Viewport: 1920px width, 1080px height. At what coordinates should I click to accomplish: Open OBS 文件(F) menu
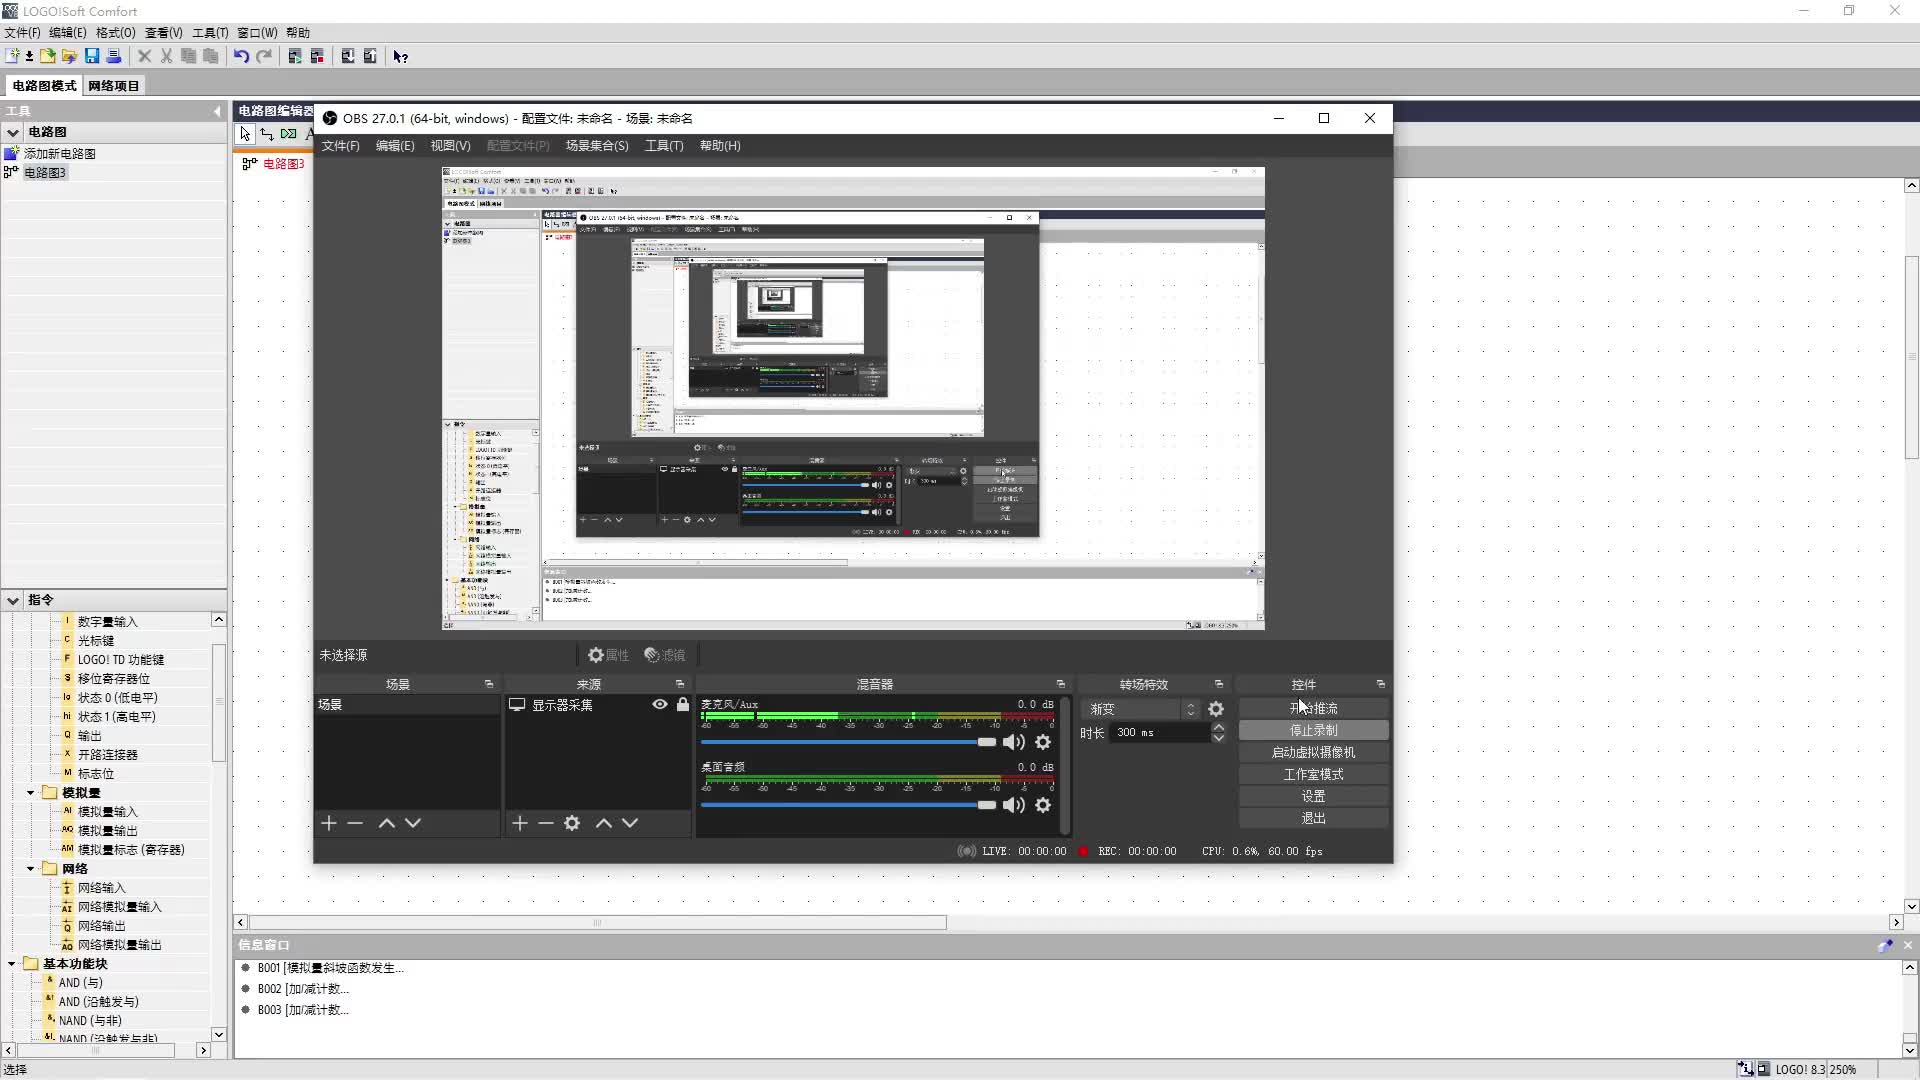pyautogui.click(x=340, y=146)
